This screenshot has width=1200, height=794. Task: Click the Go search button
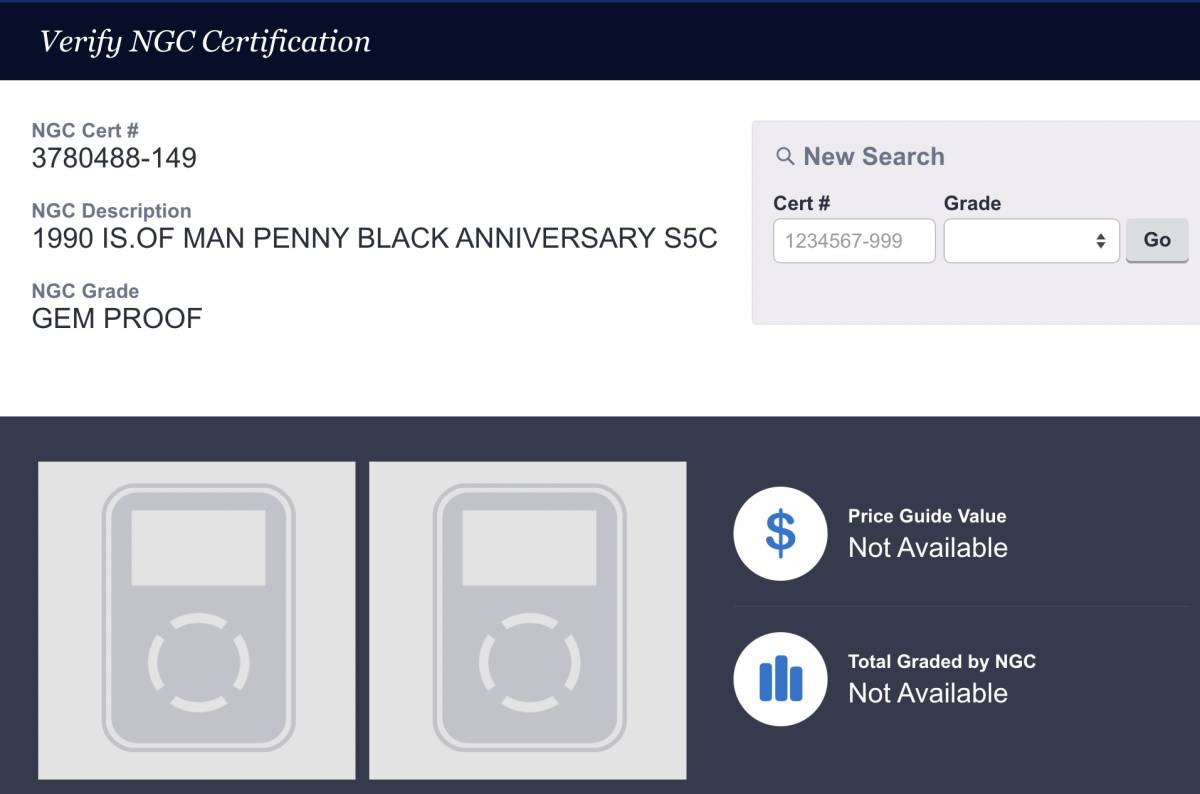click(1157, 241)
